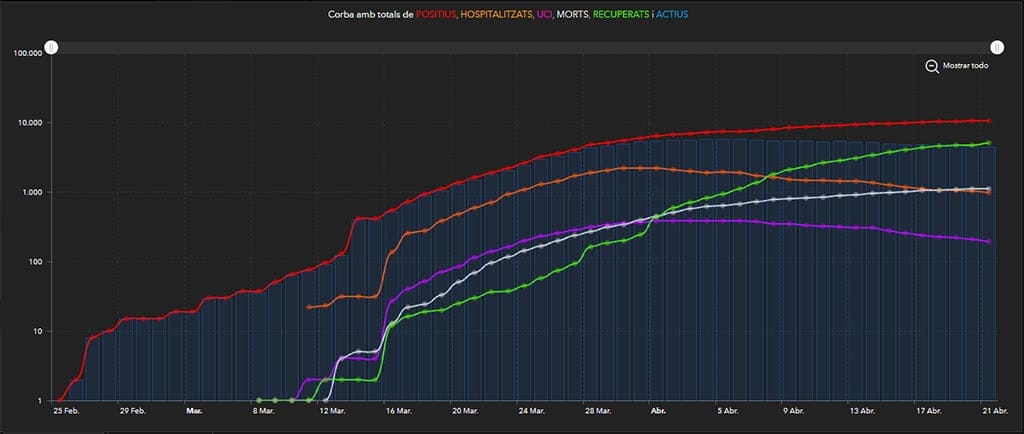Click the first green point at 8 Mar.
The width and height of the screenshot is (1024, 434).
click(259, 400)
